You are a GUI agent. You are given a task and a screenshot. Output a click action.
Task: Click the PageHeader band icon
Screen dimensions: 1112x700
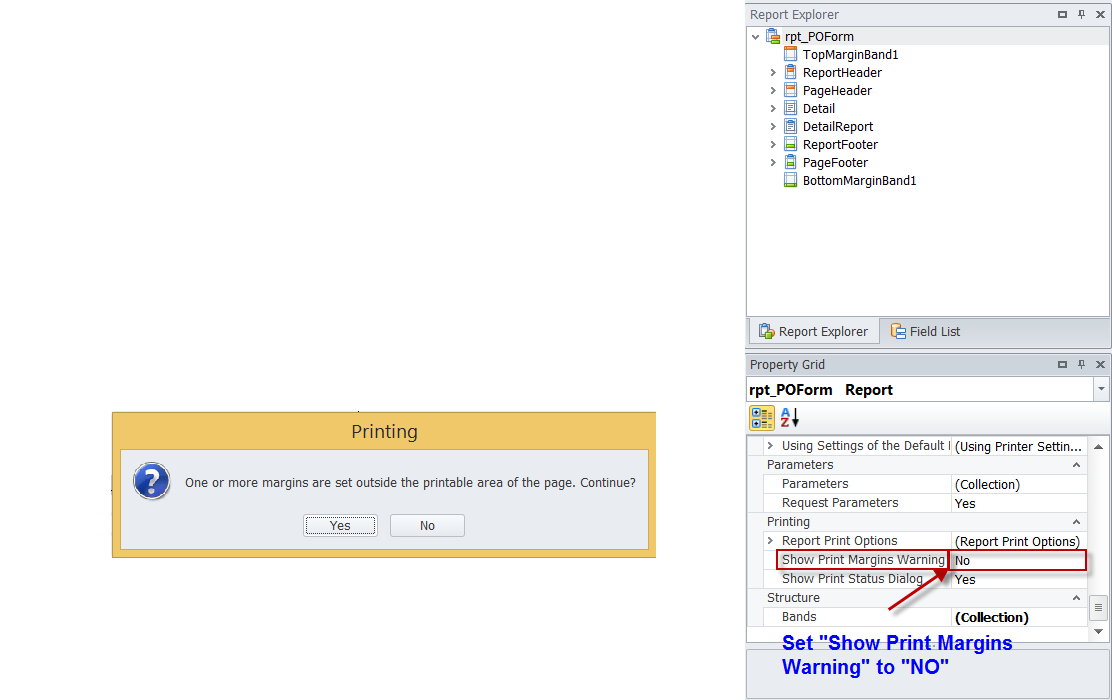pos(790,91)
